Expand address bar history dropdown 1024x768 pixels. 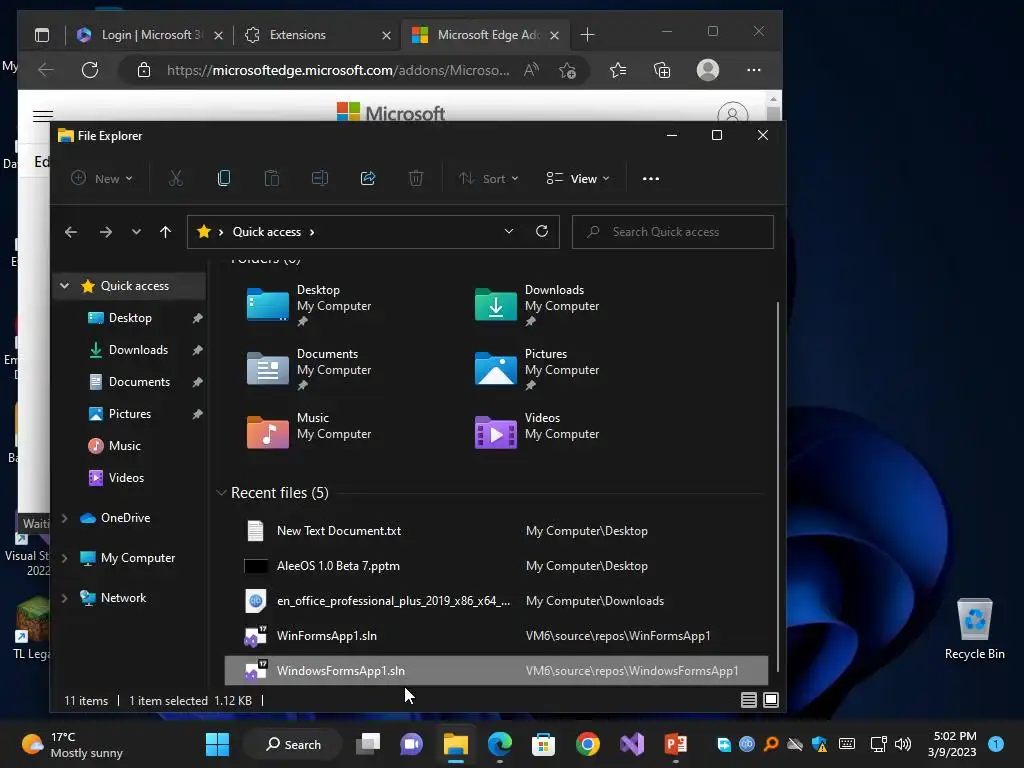[x=509, y=231]
